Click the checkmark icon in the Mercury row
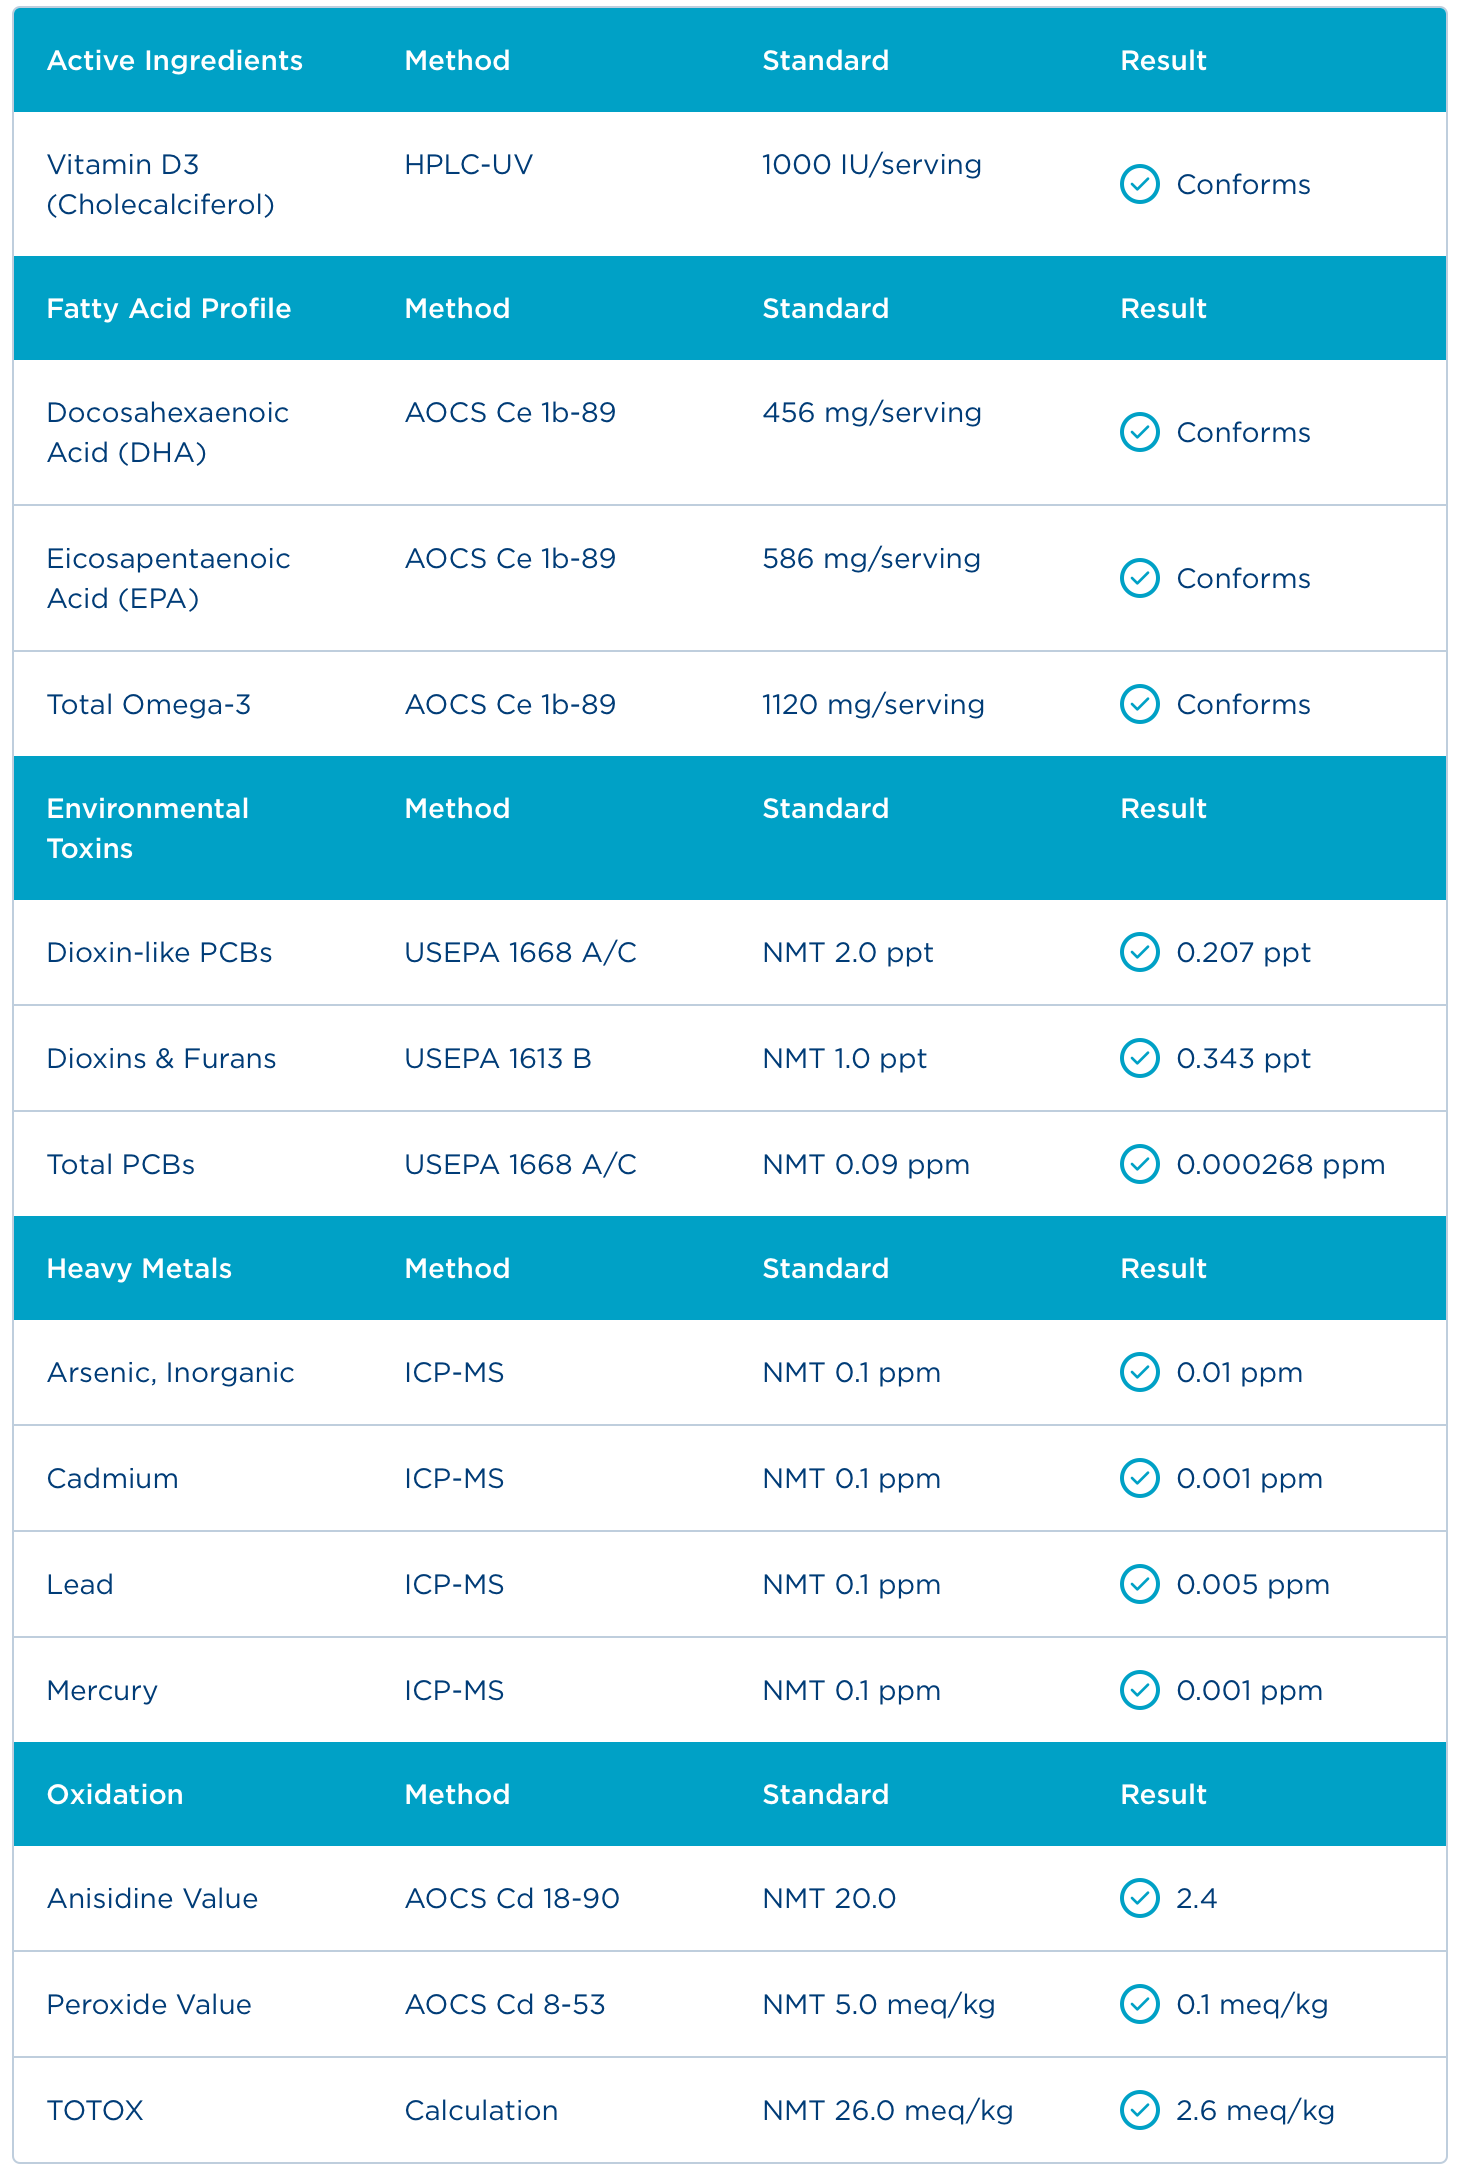This screenshot has width=1460, height=2178. pos(1139,1690)
